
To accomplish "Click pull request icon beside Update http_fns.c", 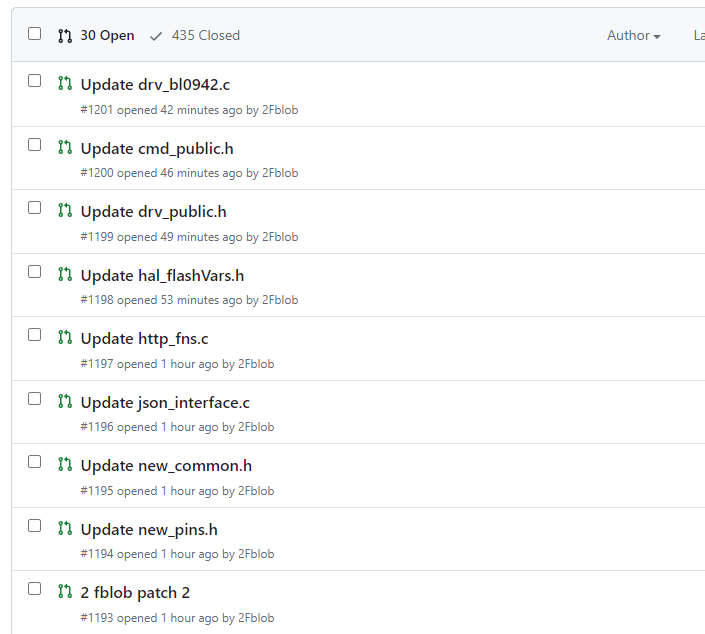I will 65,337.
